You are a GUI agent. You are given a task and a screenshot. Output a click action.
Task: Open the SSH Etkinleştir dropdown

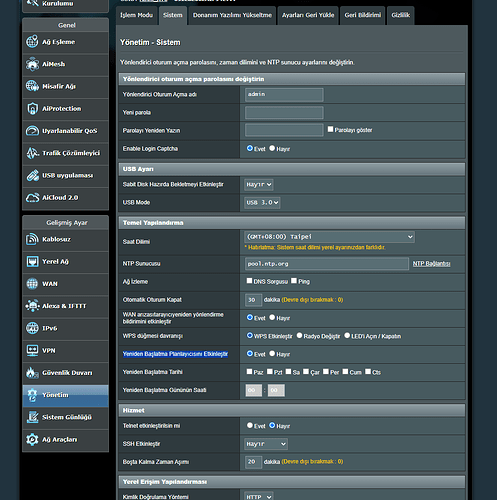pyautogui.click(x=266, y=444)
